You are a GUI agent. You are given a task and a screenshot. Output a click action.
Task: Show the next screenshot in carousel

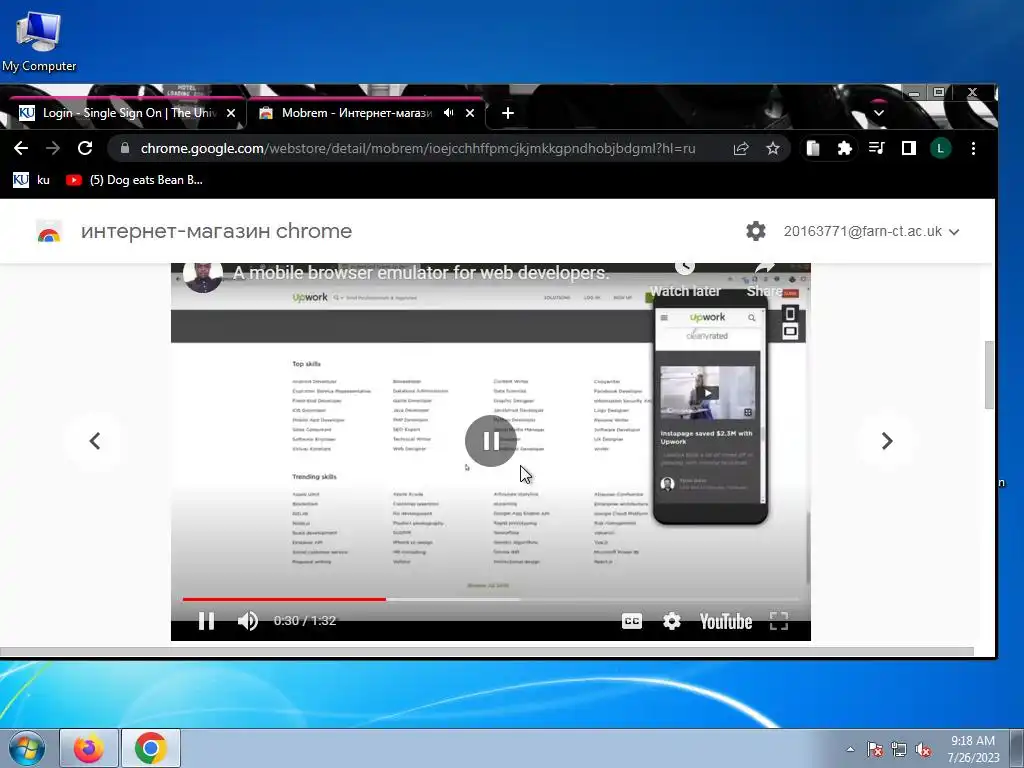click(x=886, y=441)
